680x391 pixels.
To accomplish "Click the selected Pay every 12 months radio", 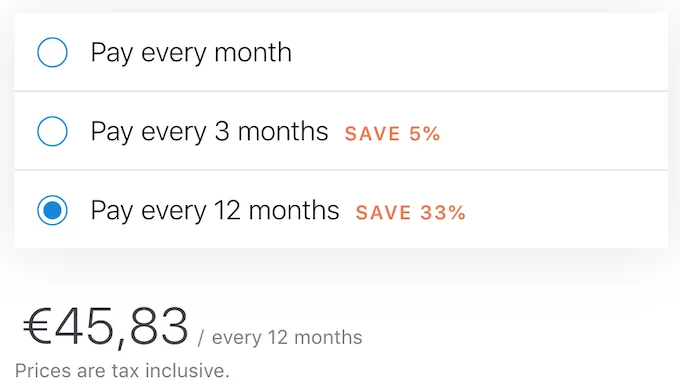I will [x=52, y=210].
